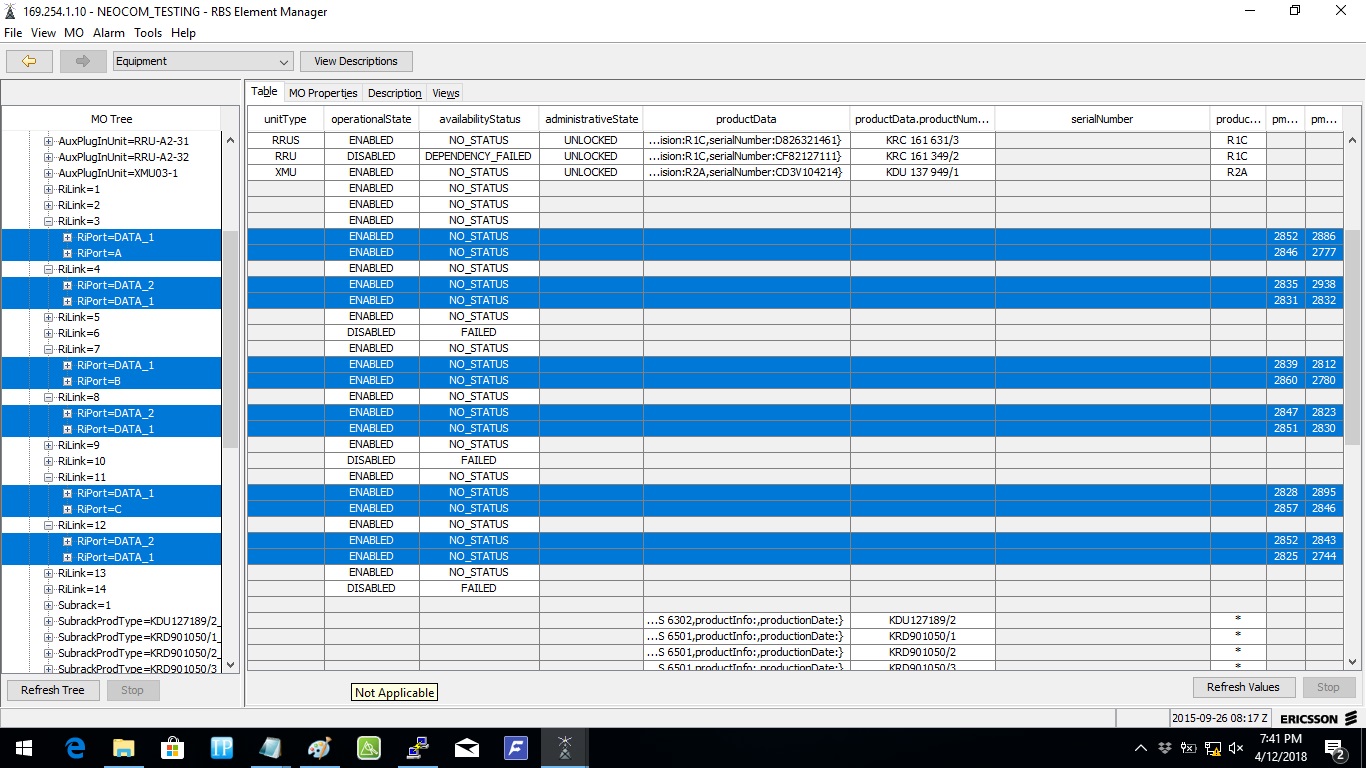Open the Help menu

coord(183,33)
